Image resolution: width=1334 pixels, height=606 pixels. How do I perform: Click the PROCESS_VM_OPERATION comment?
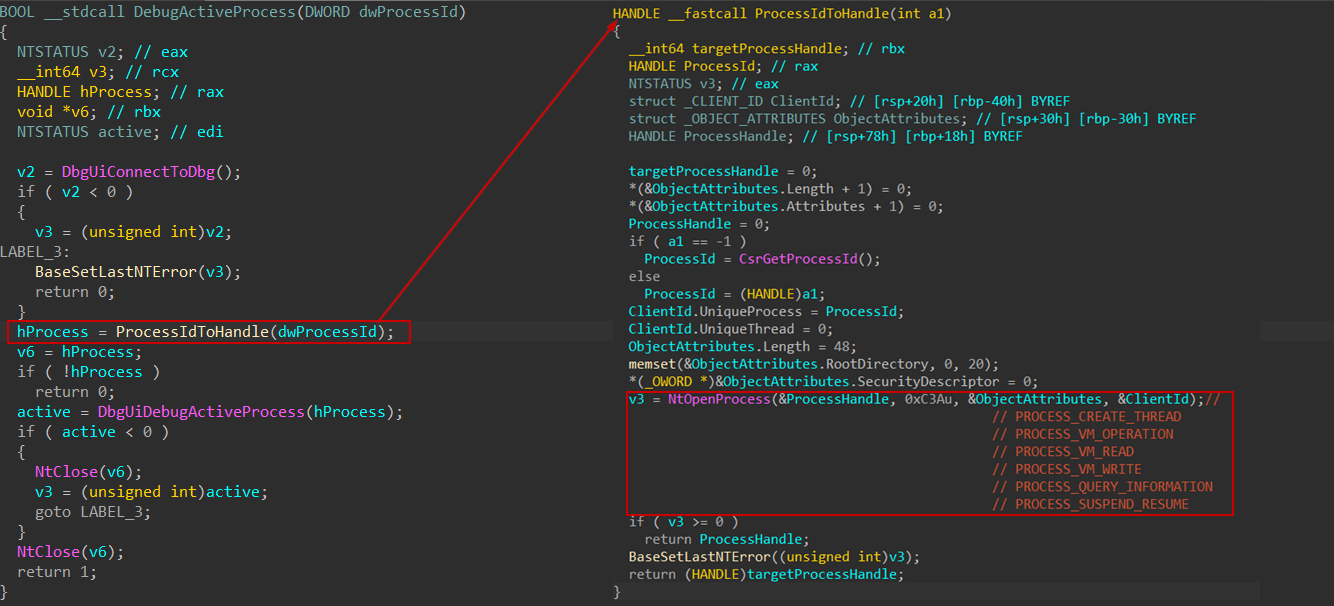pyautogui.click(x=1083, y=434)
